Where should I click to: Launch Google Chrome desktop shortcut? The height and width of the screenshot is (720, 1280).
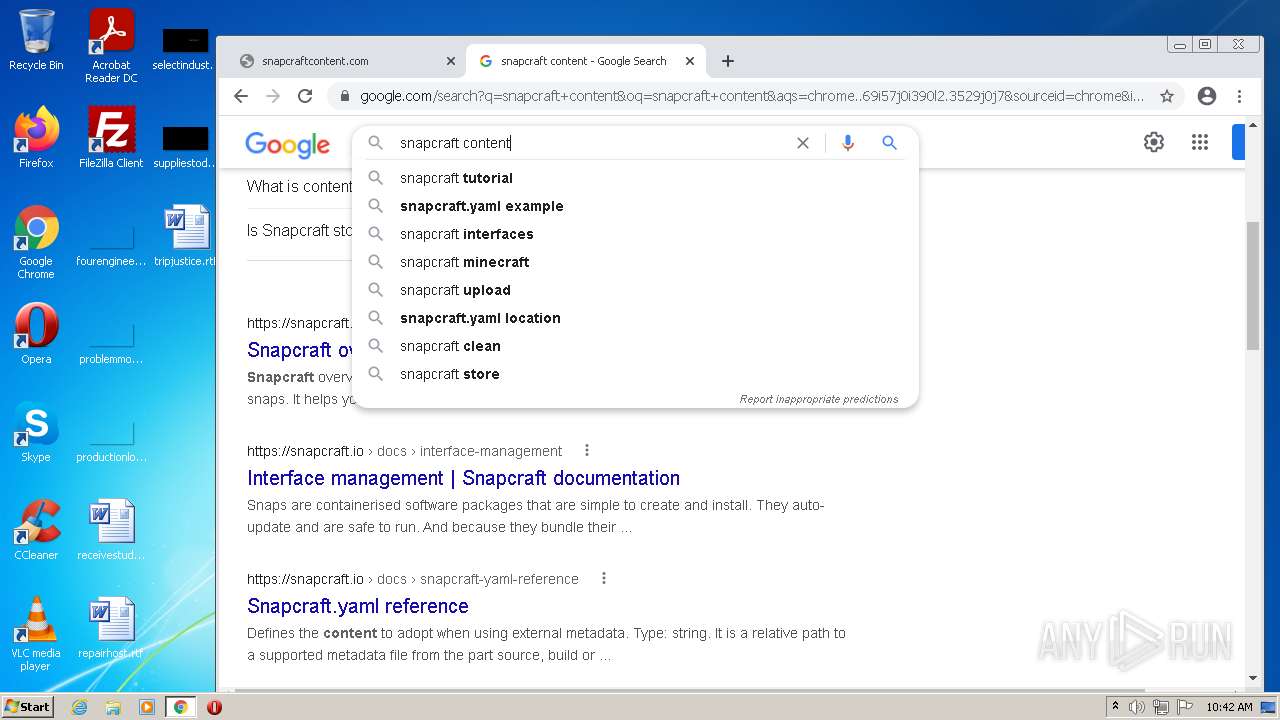point(36,242)
